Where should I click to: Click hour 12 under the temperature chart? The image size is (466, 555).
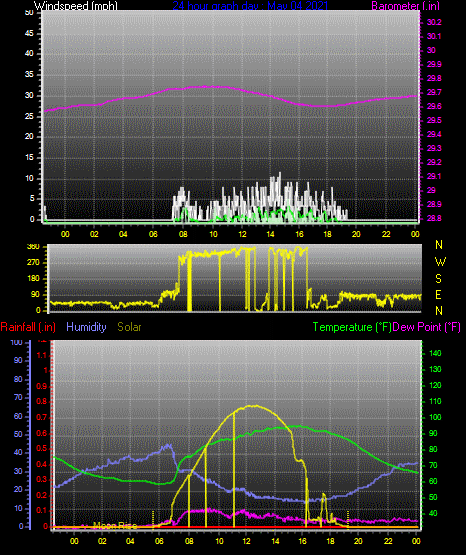coord(246,541)
